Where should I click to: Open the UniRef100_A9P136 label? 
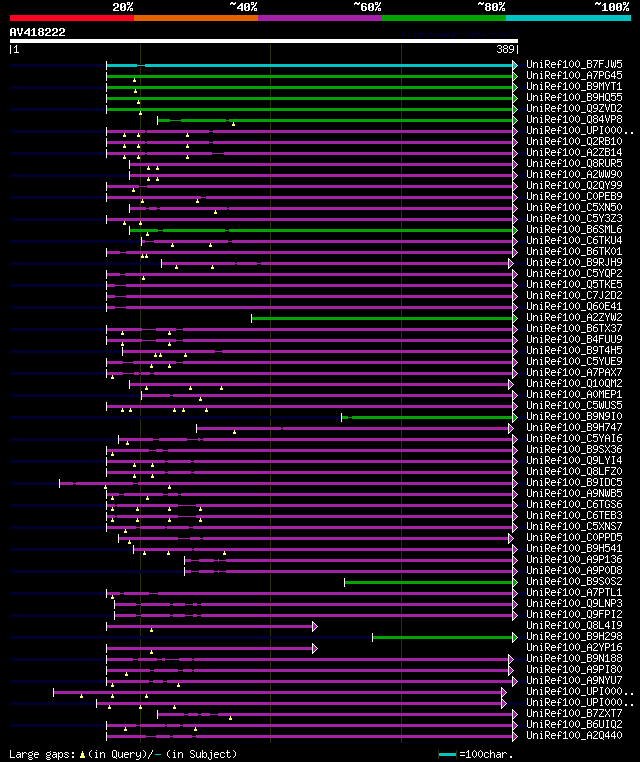574,559
